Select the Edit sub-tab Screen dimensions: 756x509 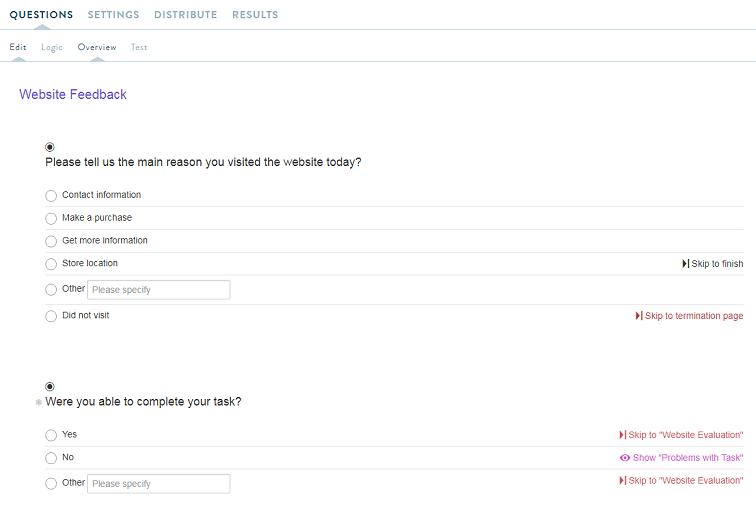click(18, 47)
